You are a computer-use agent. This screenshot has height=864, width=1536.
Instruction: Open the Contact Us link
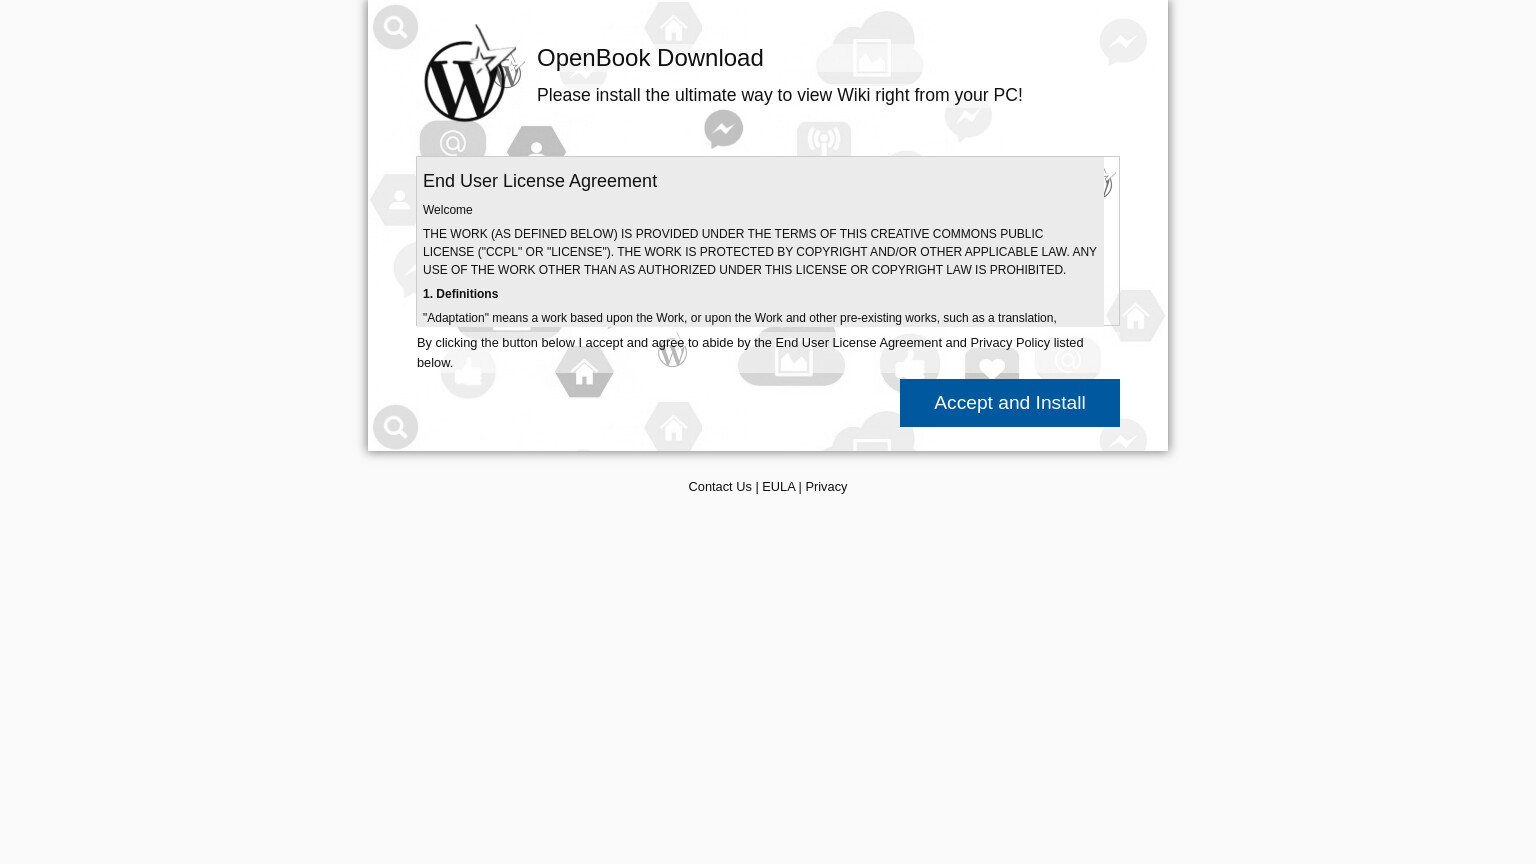pyautogui.click(x=719, y=487)
